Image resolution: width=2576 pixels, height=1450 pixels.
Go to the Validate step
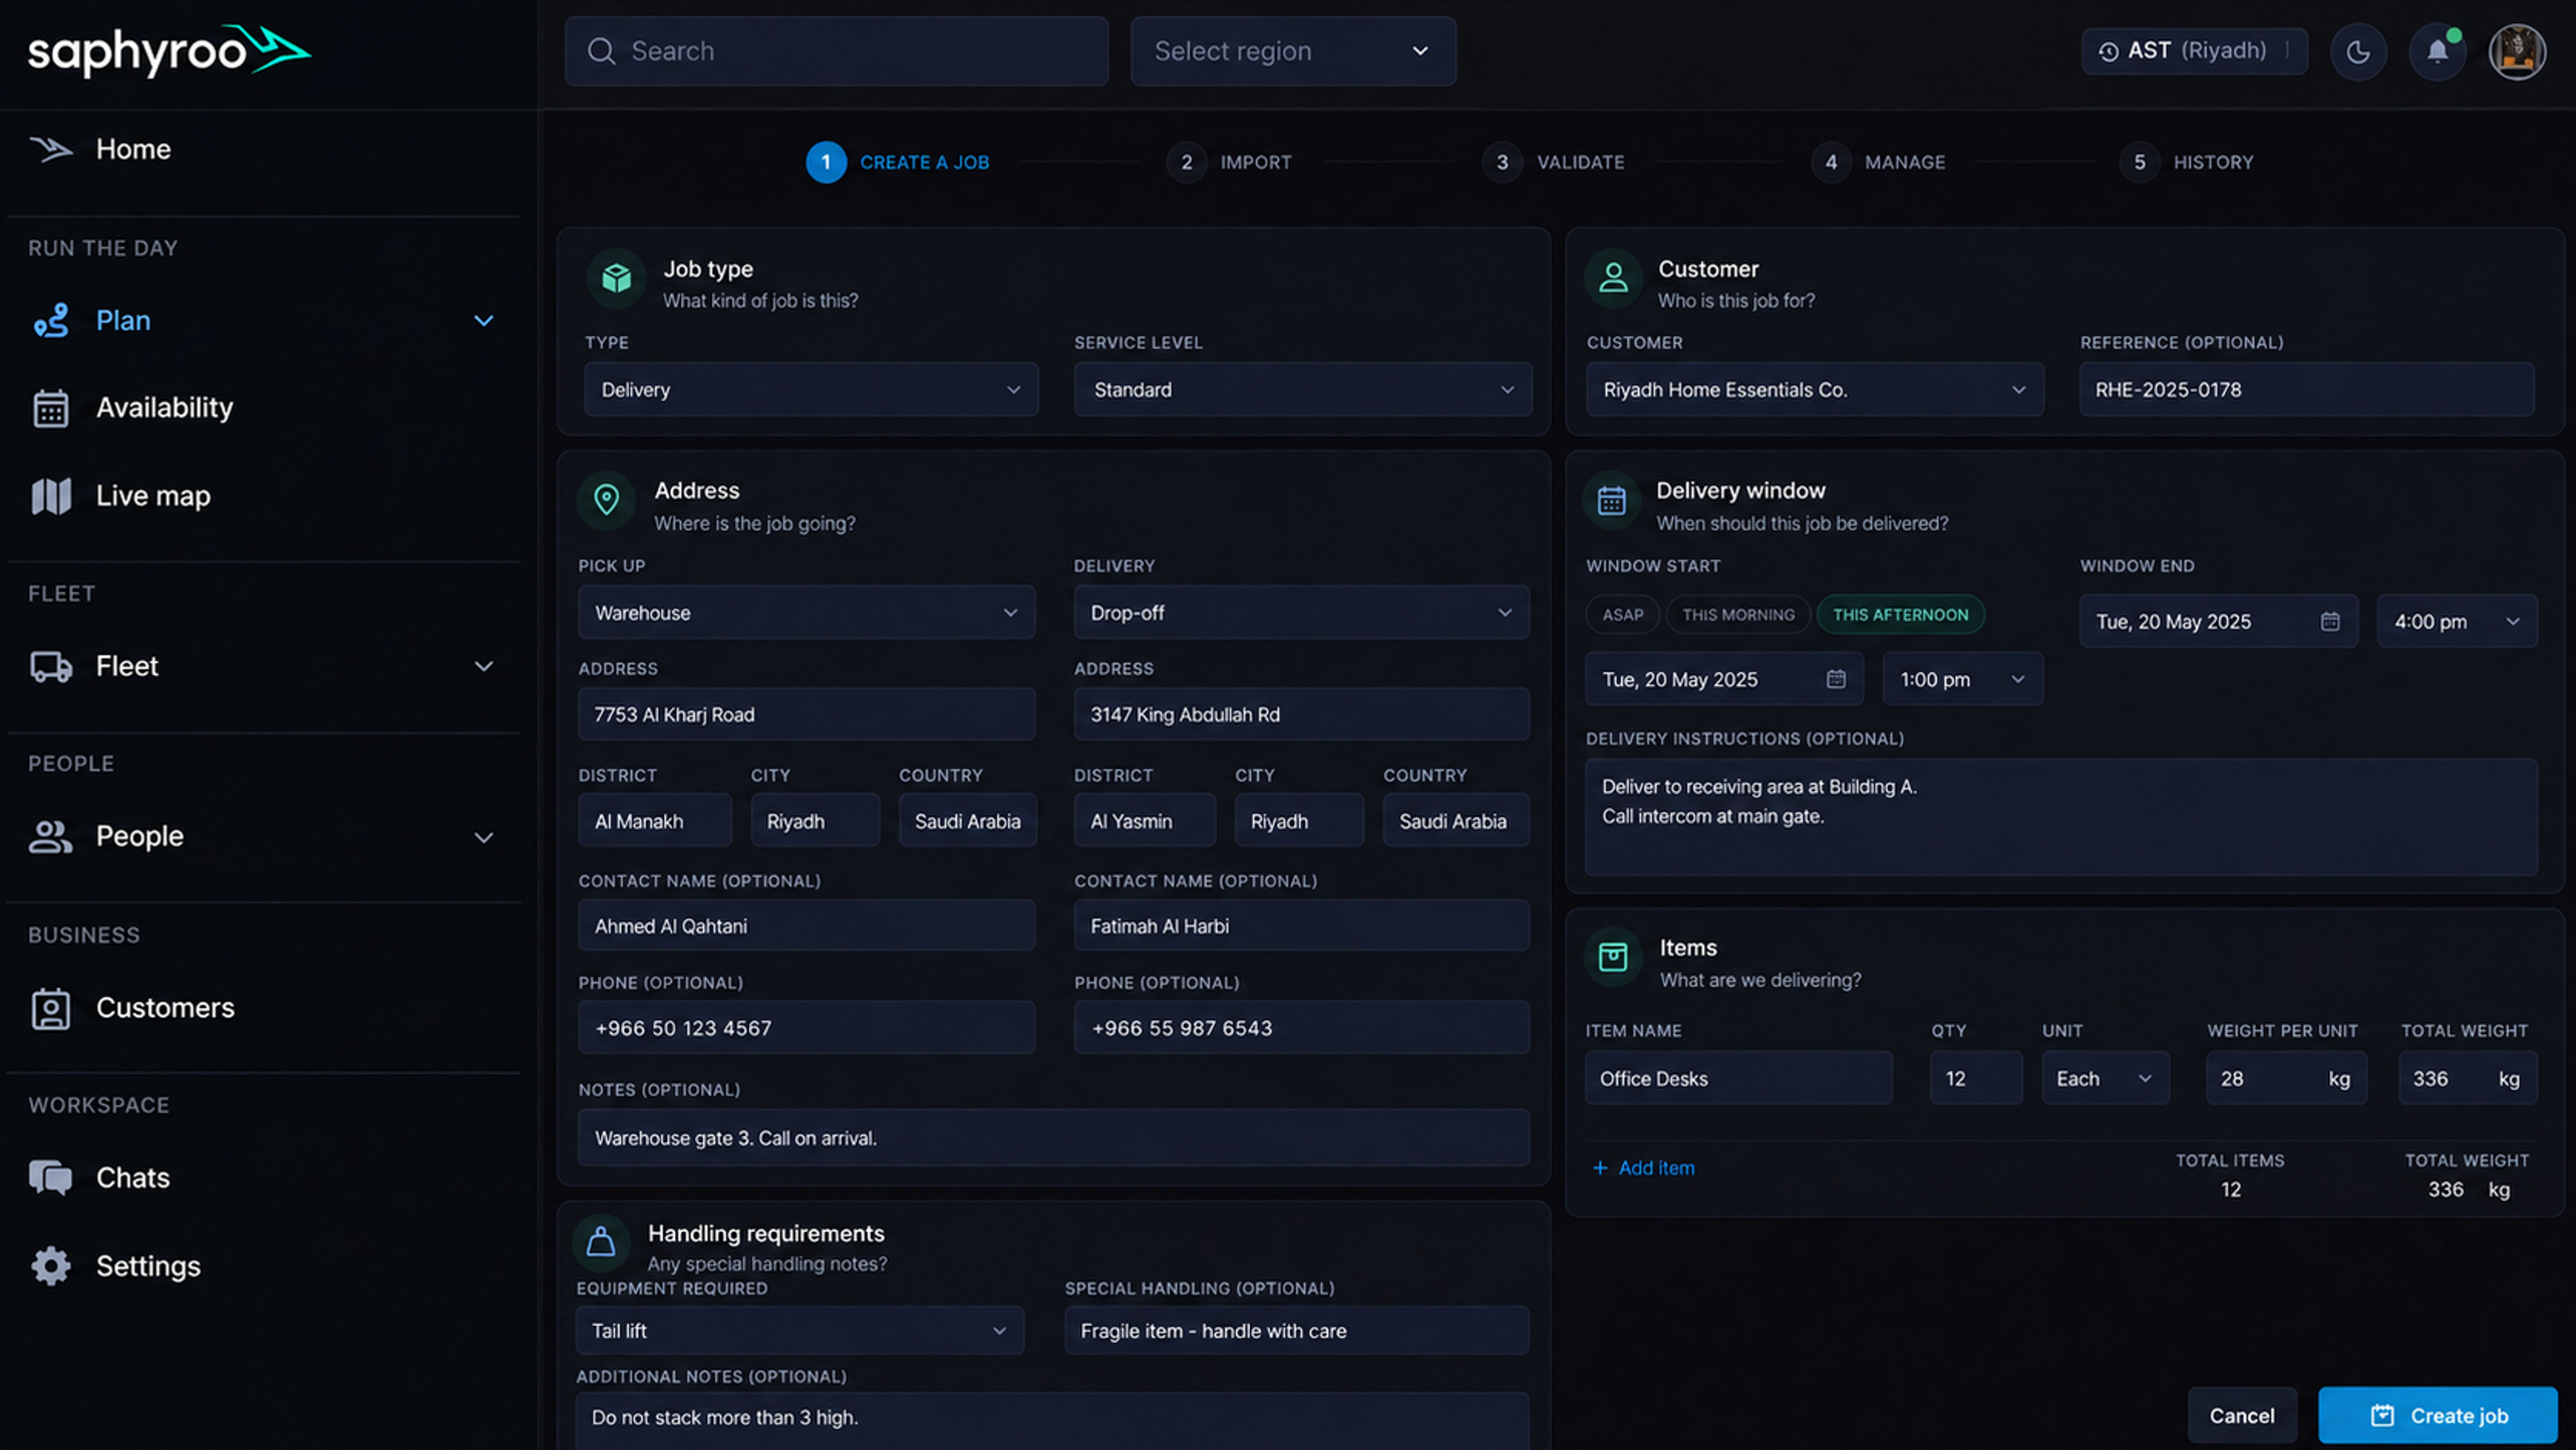point(1553,162)
